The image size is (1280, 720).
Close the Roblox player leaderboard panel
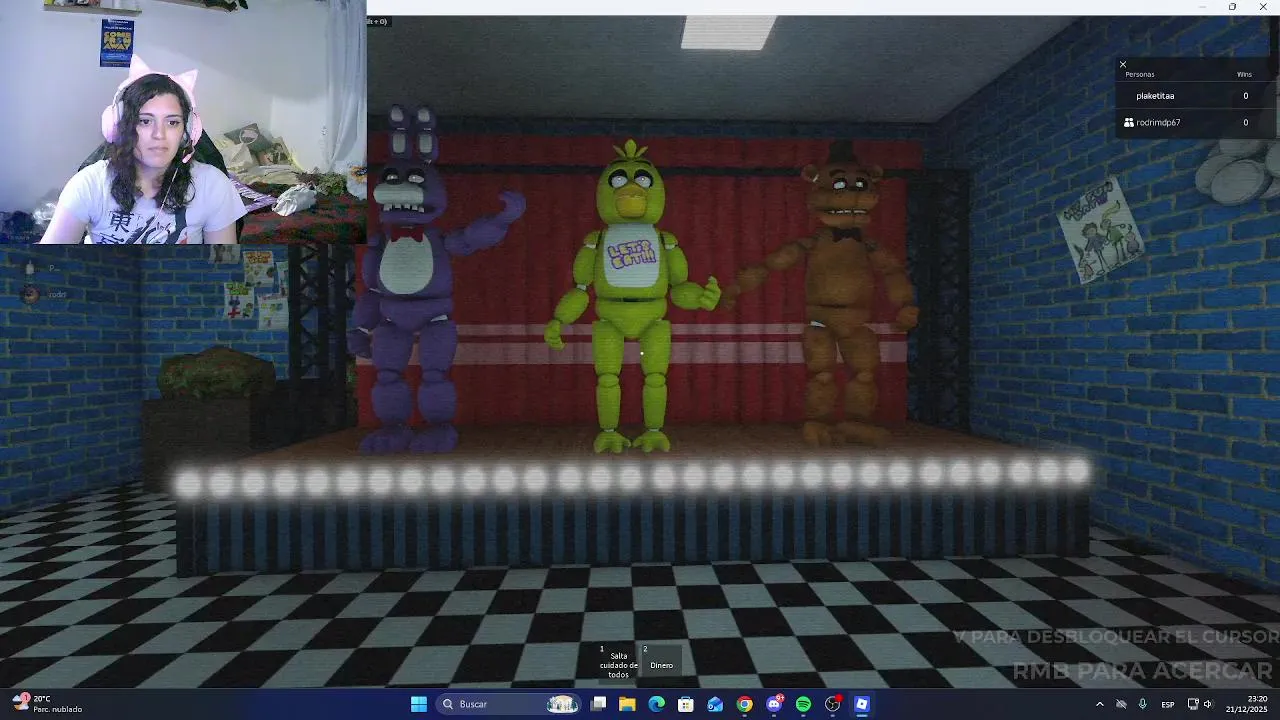[x=1122, y=64]
